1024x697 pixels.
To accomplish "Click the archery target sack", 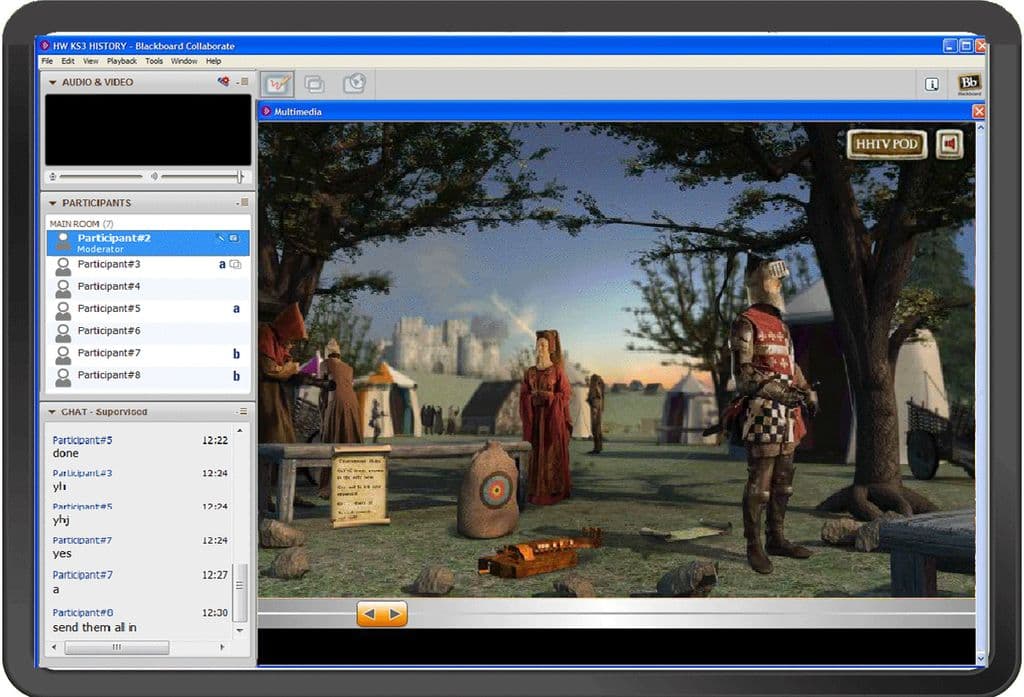I will 488,490.
